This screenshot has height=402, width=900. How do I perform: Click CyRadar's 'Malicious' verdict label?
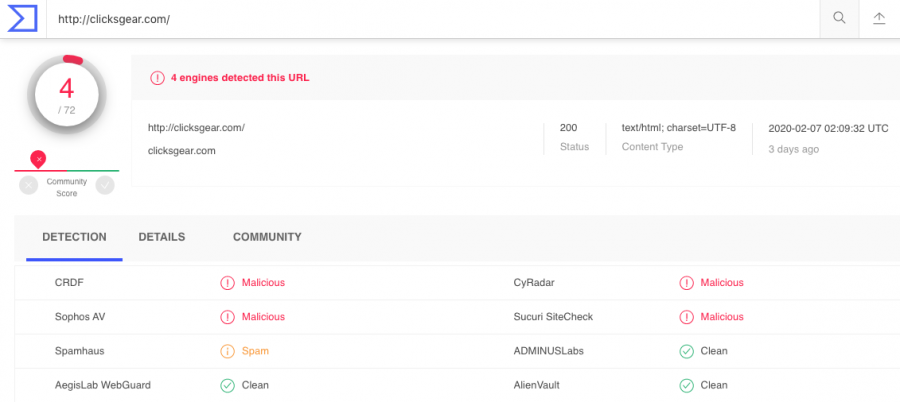point(721,283)
